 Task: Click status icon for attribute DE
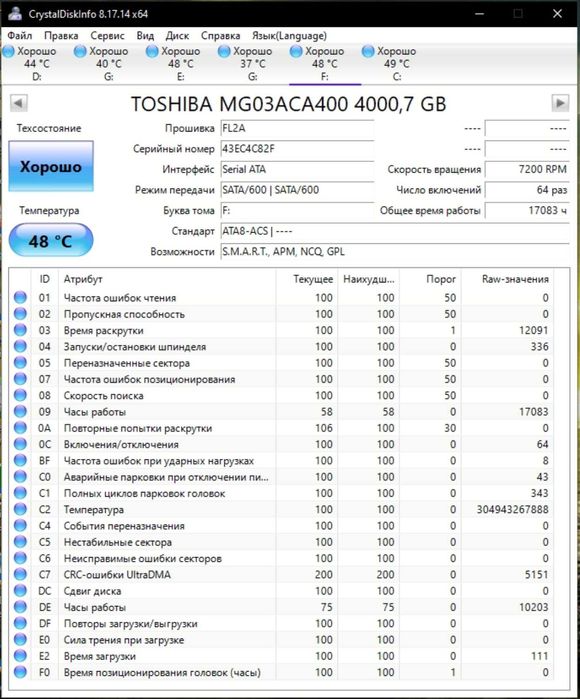tap(20, 607)
